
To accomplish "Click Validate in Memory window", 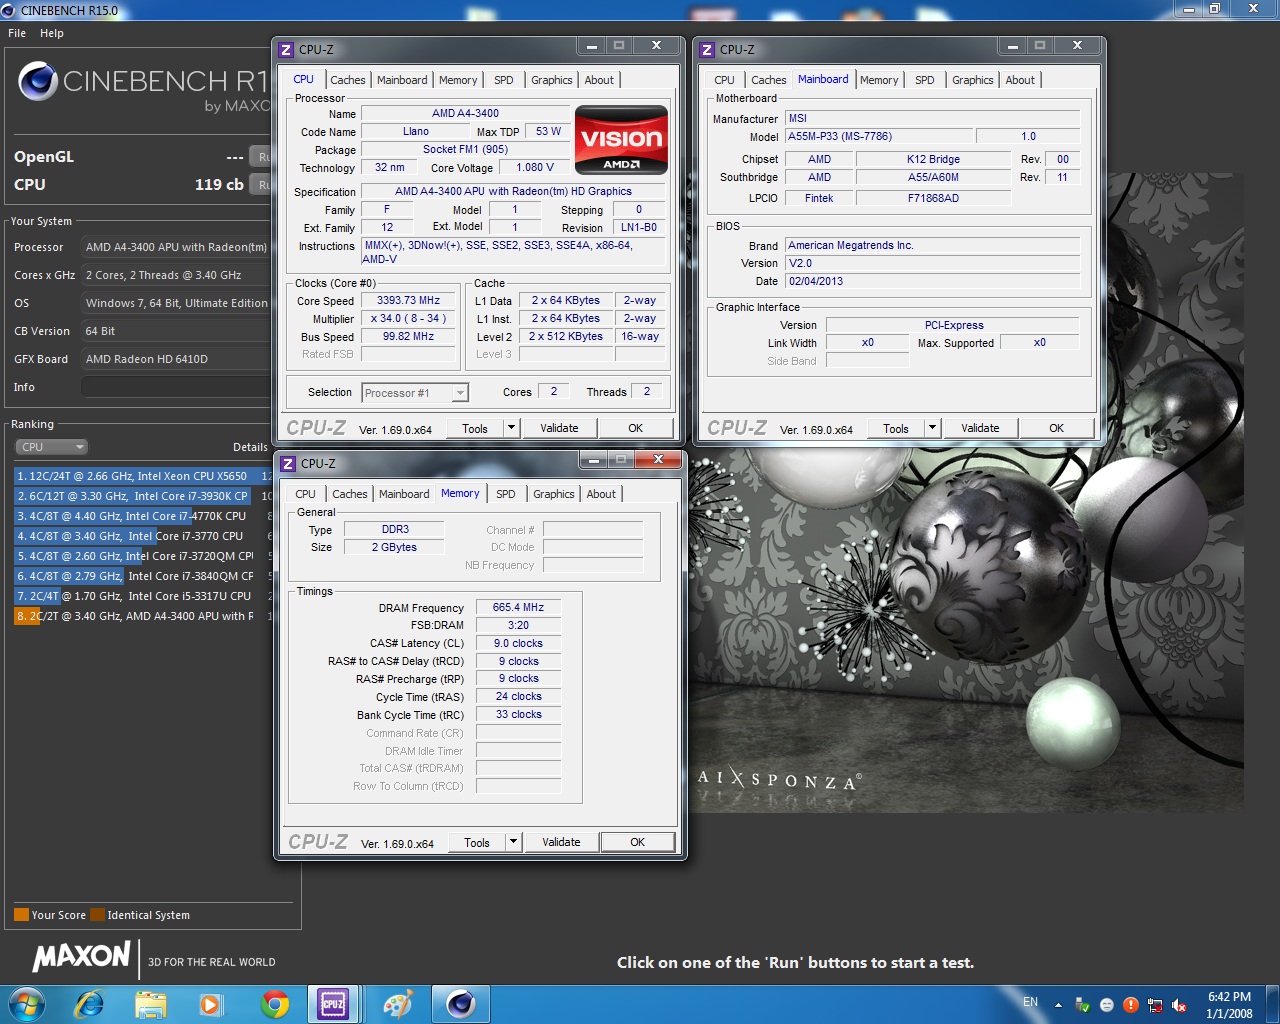I will coord(561,842).
